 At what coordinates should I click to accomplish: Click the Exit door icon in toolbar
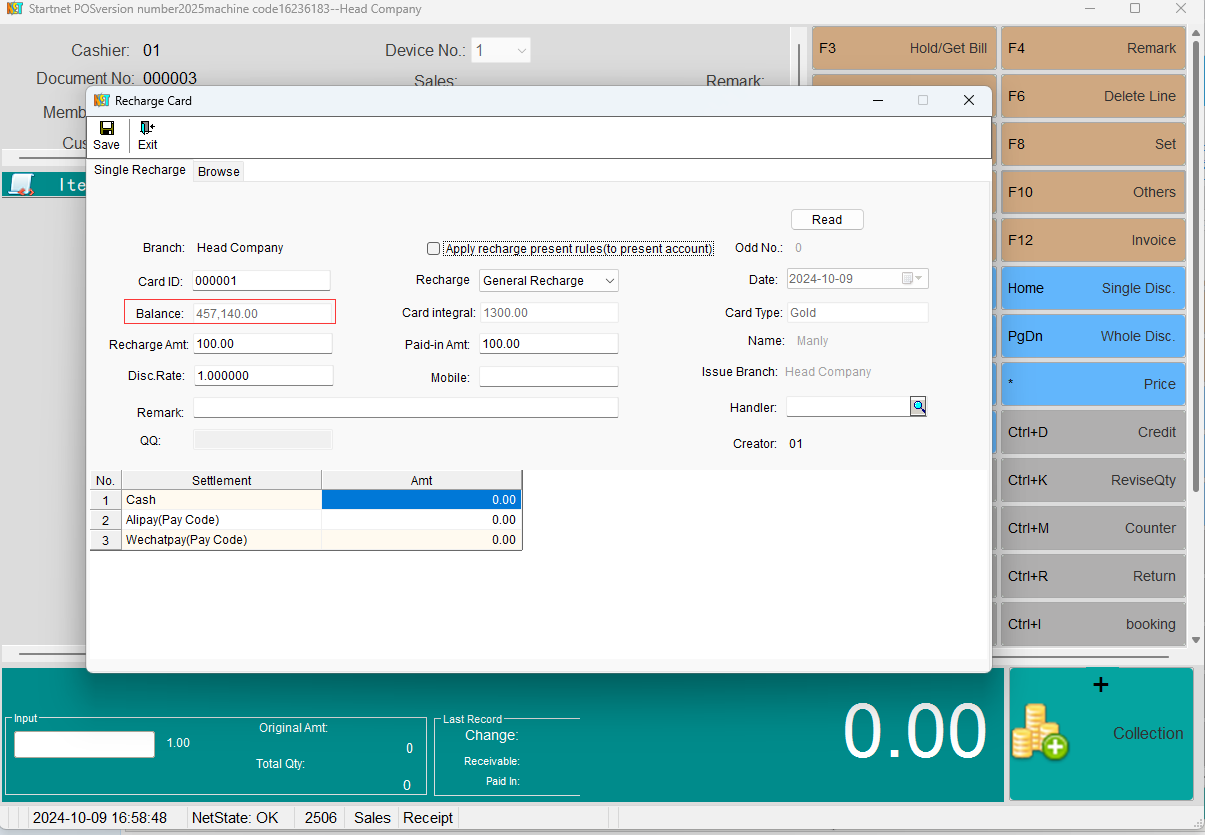pyautogui.click(x=147, y=128)
